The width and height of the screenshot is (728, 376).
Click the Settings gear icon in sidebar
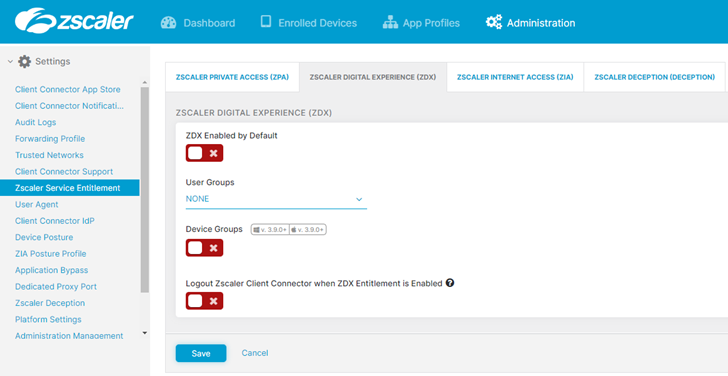click(24, 62)
